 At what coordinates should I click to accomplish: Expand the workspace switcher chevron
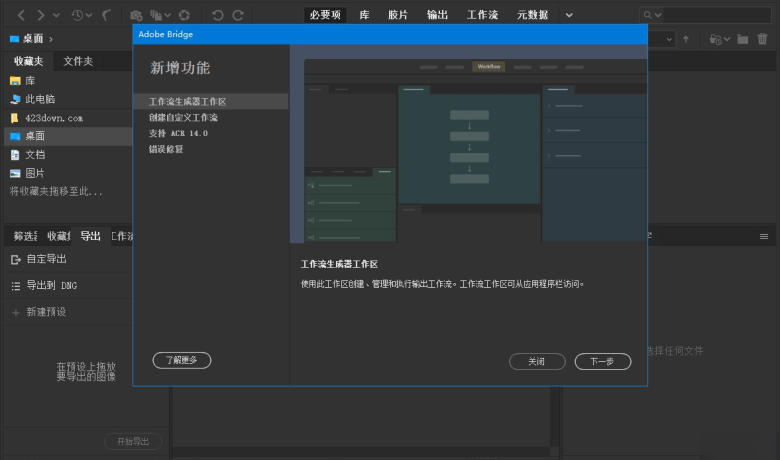pyautogui.click(x=569, y=15)
